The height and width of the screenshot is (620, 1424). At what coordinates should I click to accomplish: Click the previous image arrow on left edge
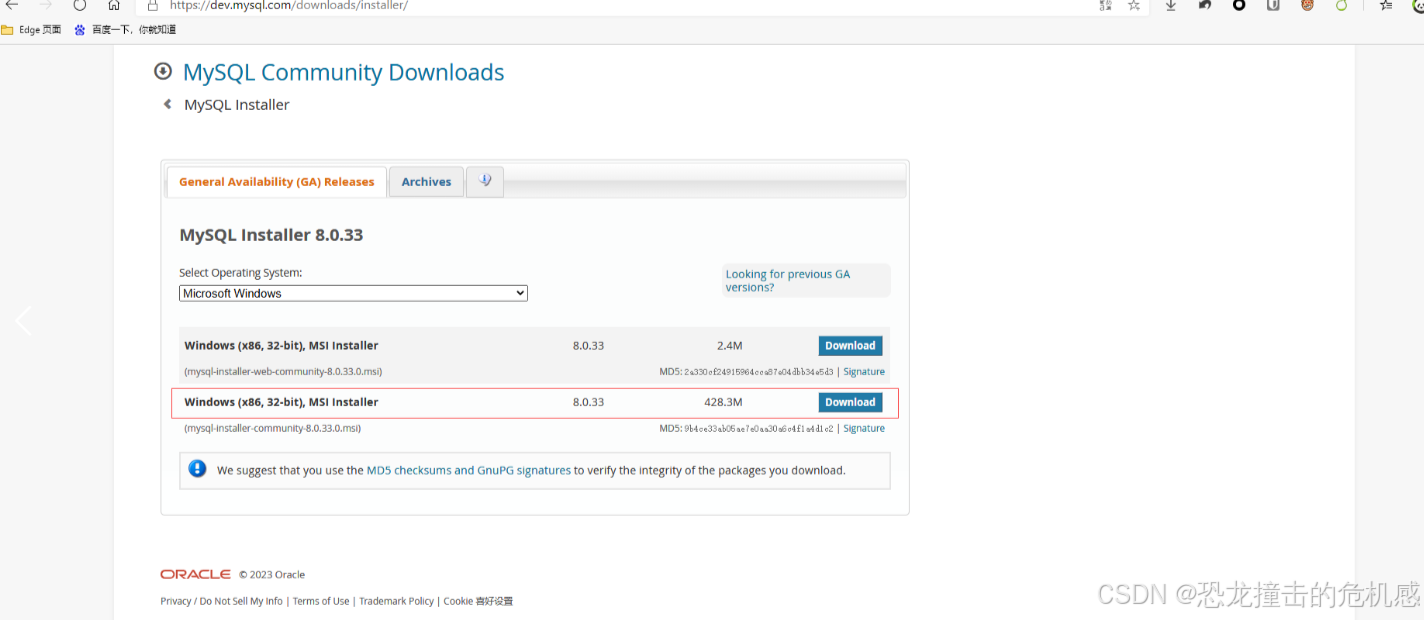click(x=24, y=321)
